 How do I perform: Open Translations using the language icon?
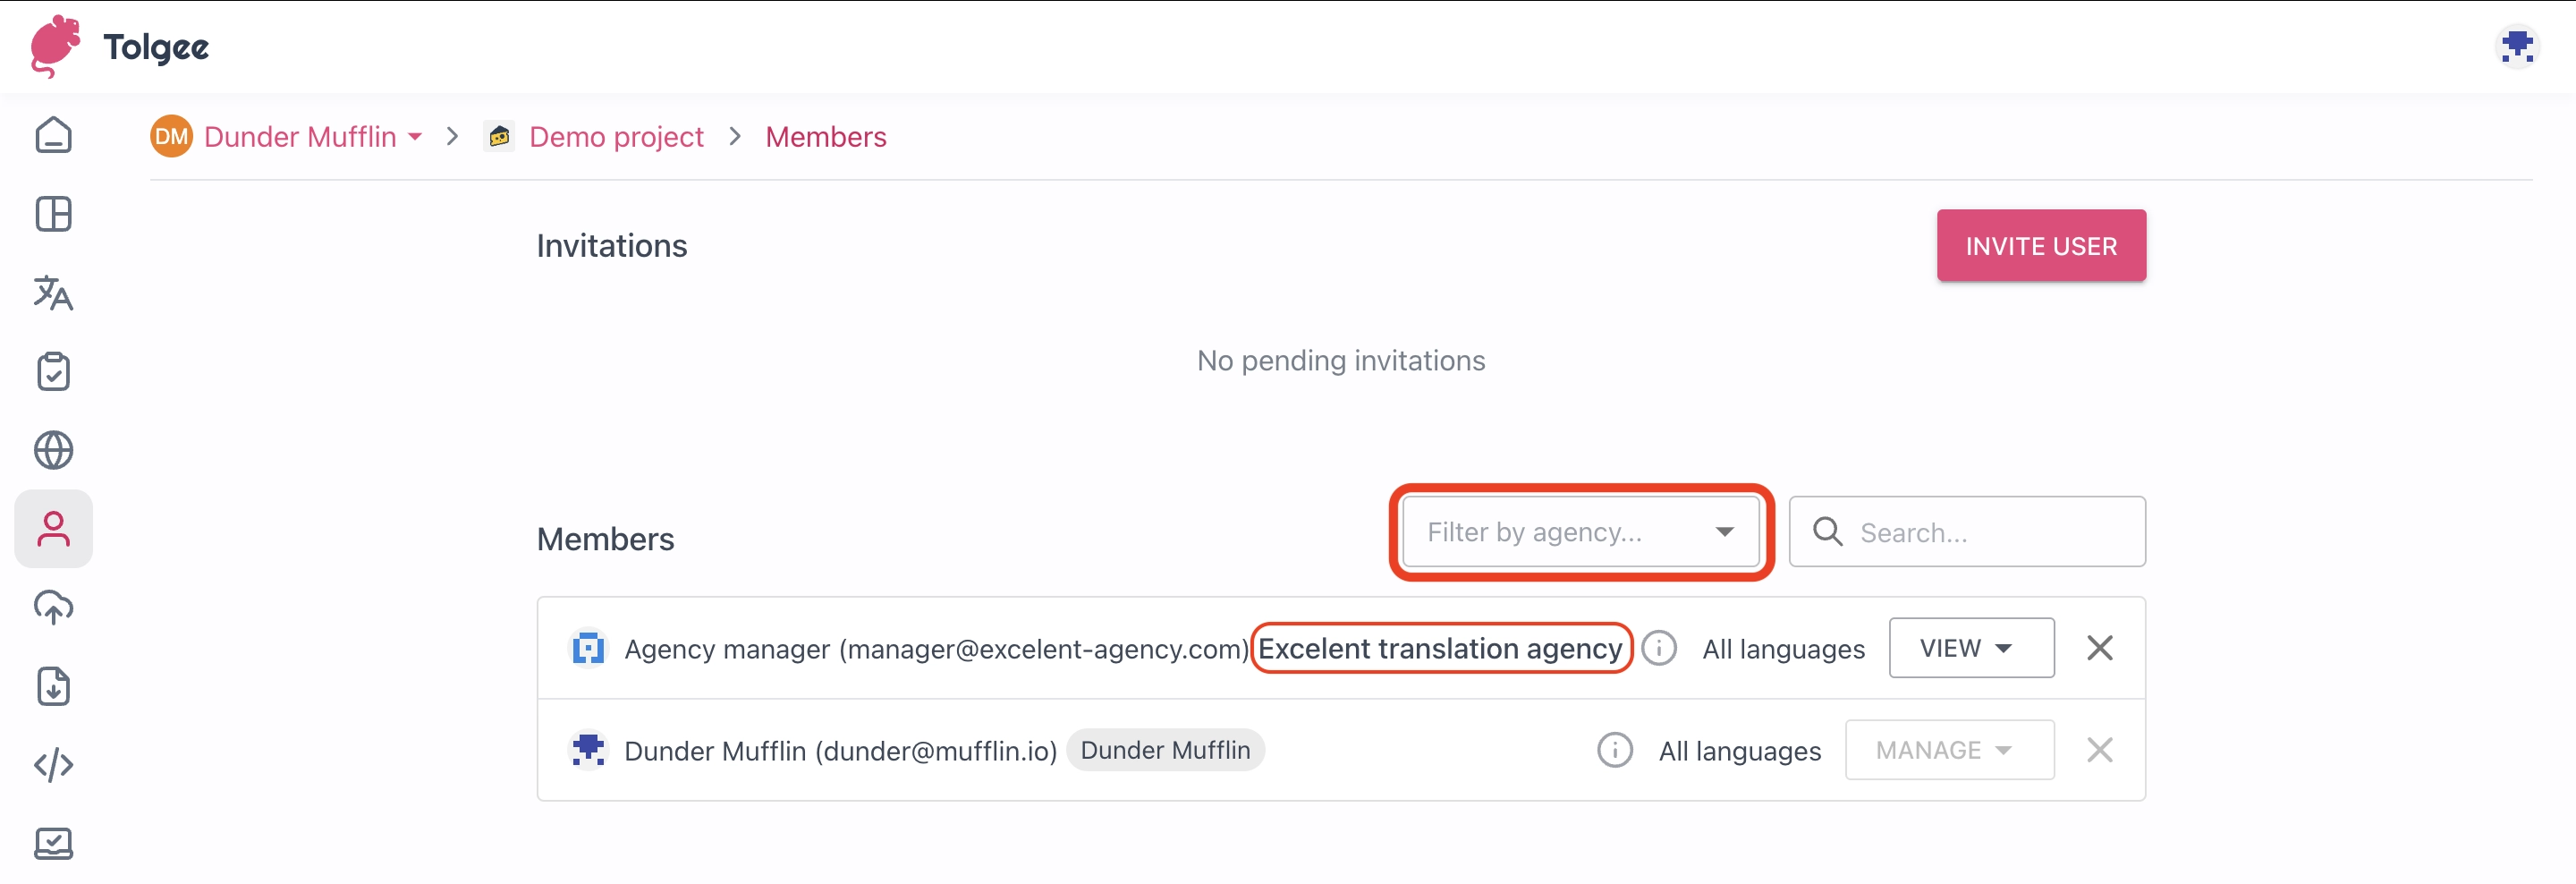click(x=53, y=293)
